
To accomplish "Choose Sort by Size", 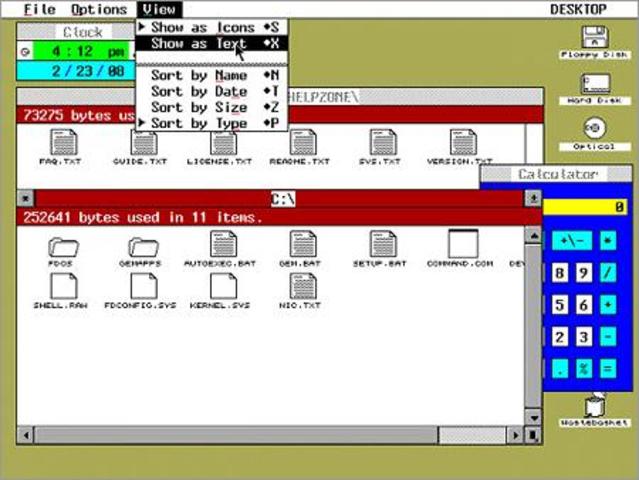I will point(212,107).
